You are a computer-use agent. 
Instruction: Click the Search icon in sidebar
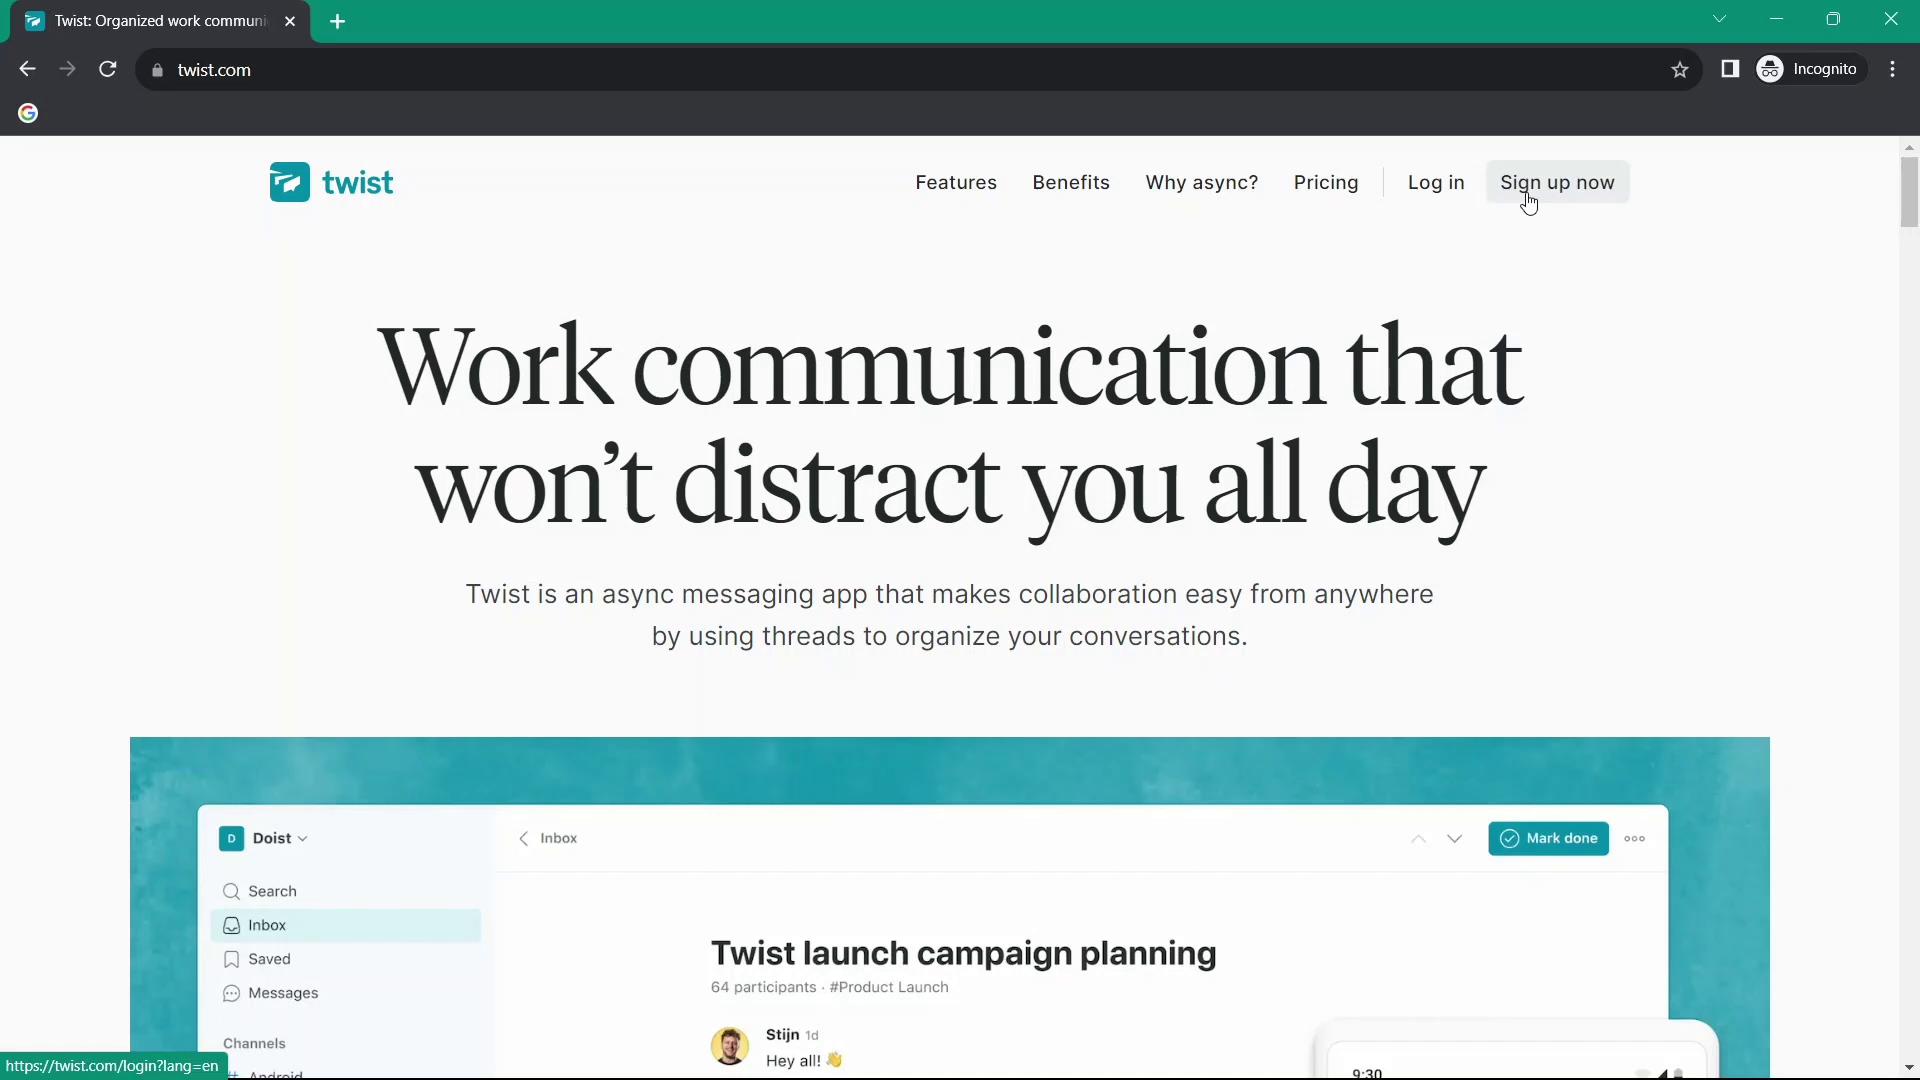pos(231,891)
